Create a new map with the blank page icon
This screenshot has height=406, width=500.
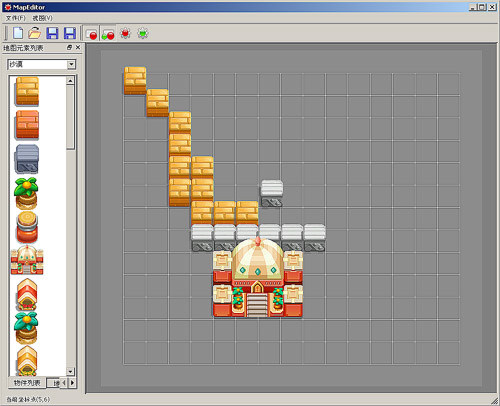(x=18, y=33)
